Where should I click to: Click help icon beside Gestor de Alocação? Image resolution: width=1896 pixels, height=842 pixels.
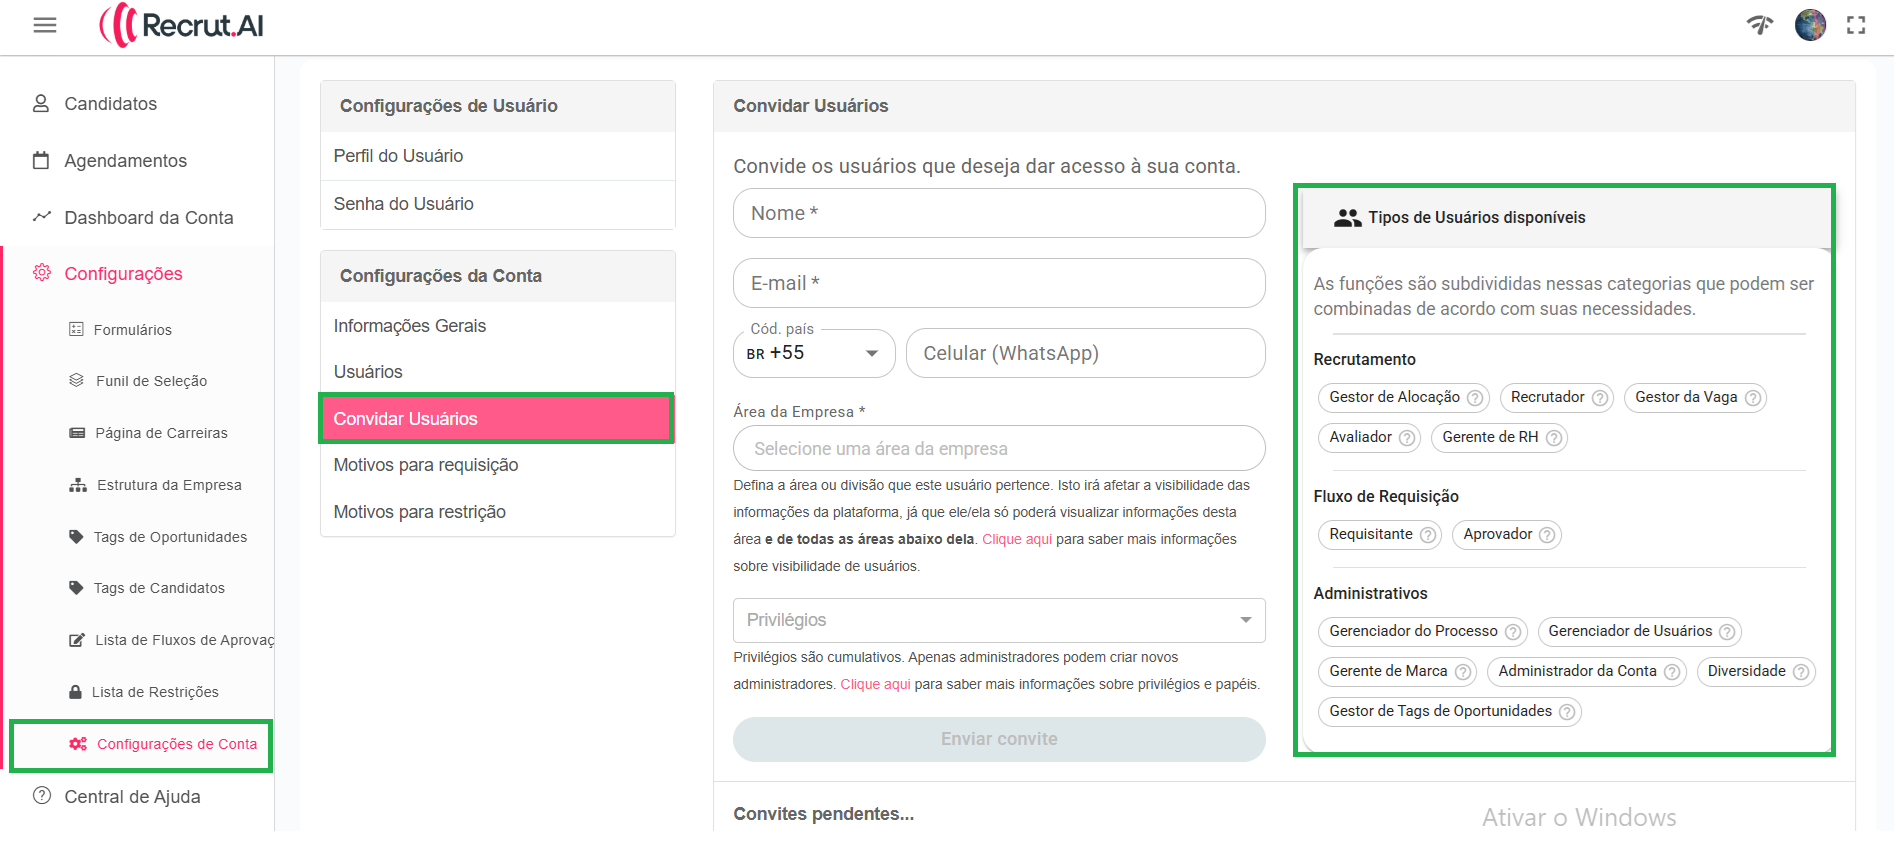point(1474,398)
